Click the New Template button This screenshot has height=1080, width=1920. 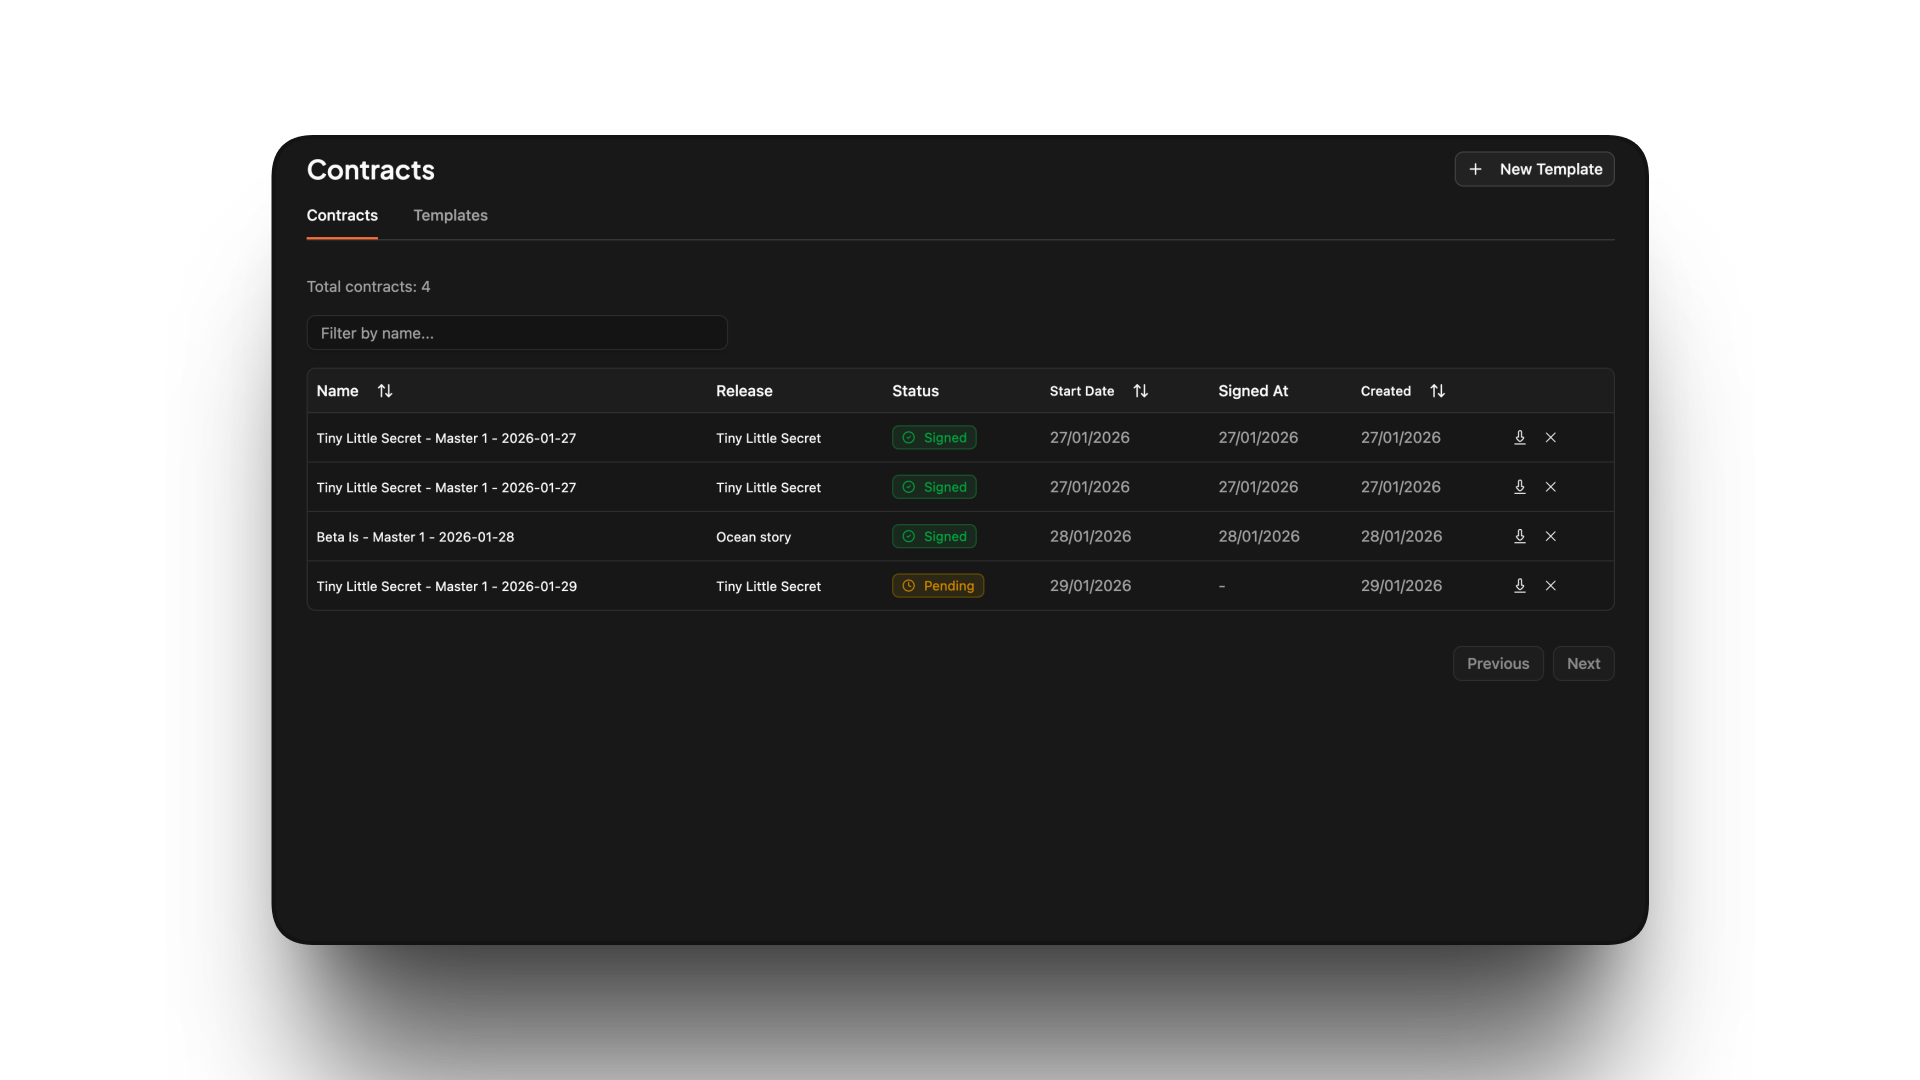tap(1534, 169)
